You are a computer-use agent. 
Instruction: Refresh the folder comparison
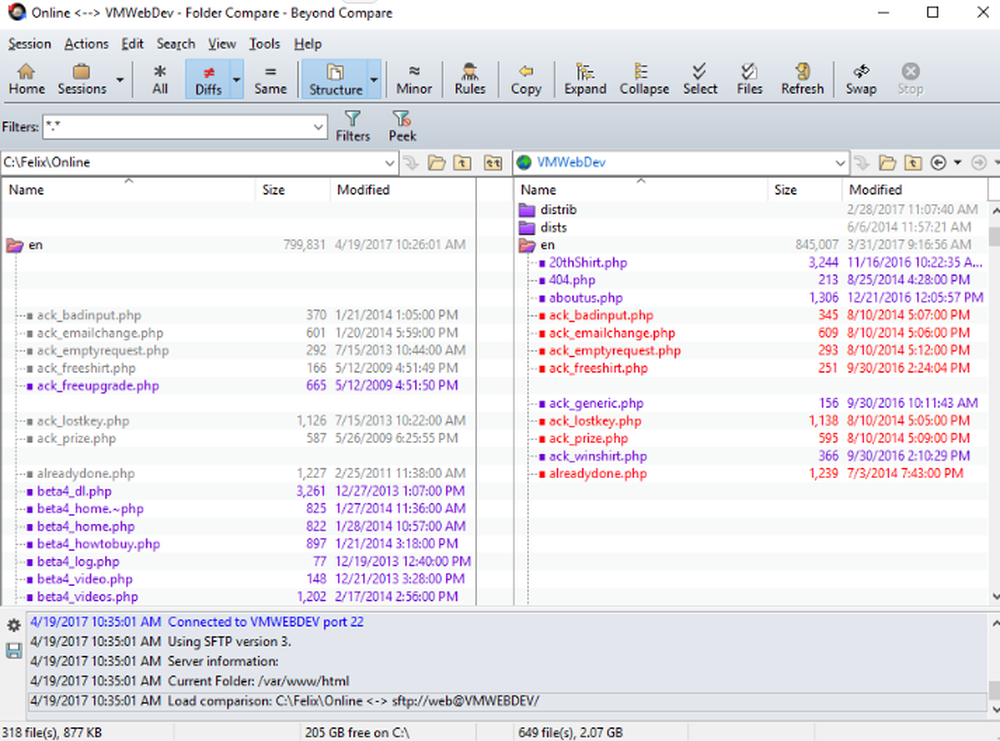[802, 79]
